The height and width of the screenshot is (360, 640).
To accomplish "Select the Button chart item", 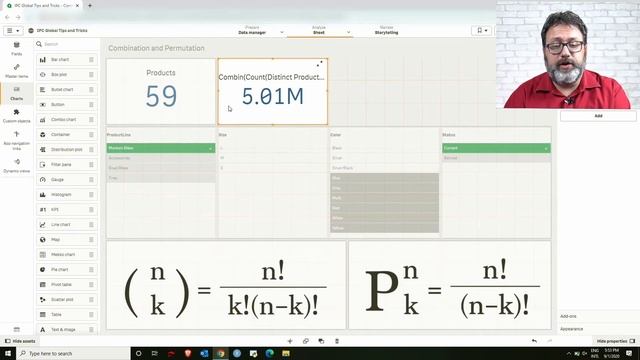I will click(67, 104).
